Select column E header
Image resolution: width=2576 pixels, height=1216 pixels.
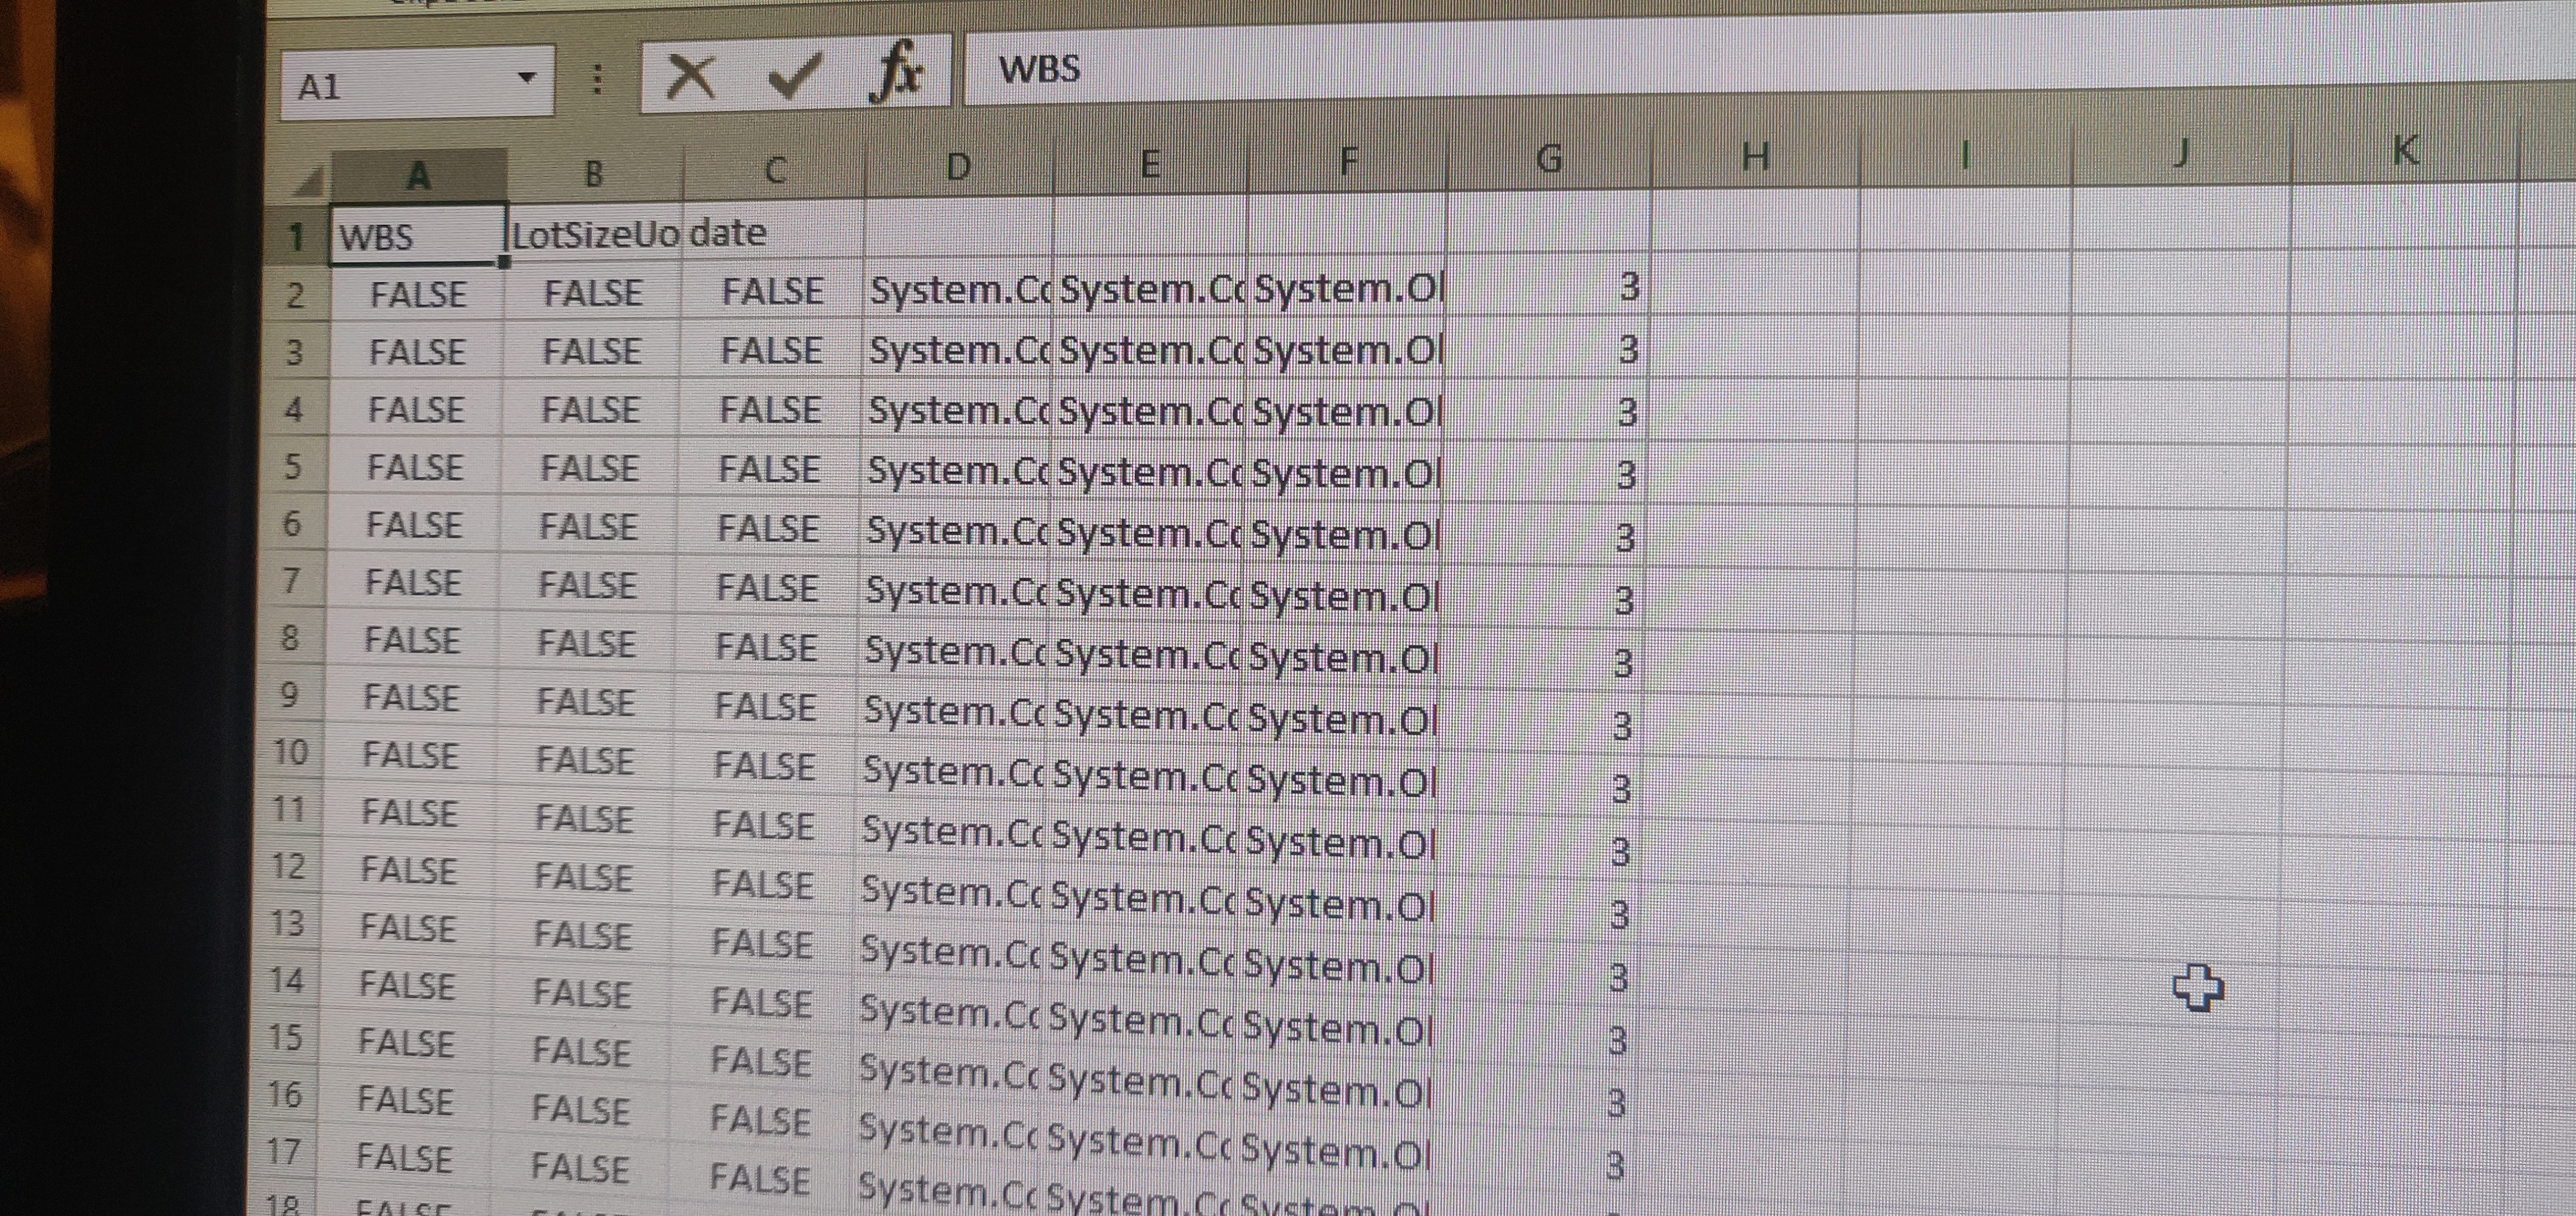tap(1150, 163)
